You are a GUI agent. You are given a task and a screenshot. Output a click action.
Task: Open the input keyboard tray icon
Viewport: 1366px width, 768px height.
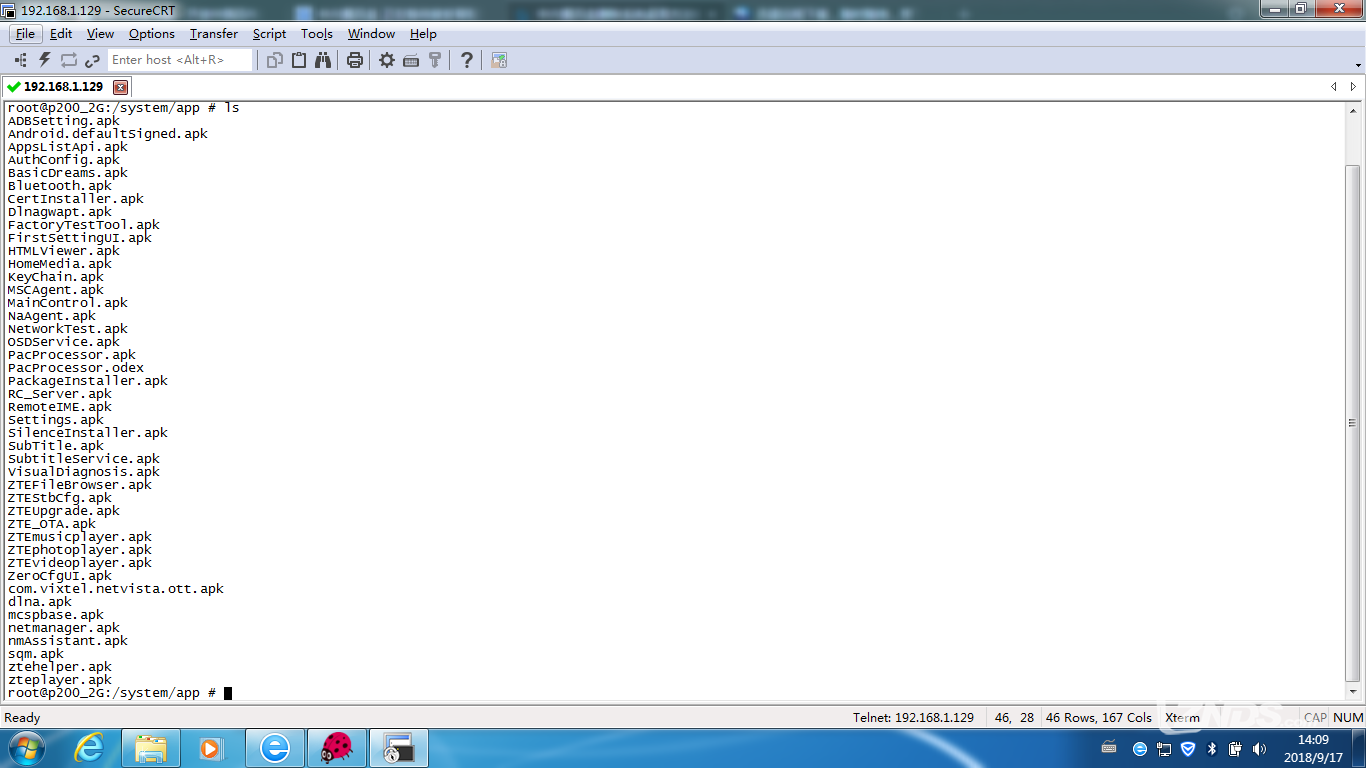tap(1109, 748)
